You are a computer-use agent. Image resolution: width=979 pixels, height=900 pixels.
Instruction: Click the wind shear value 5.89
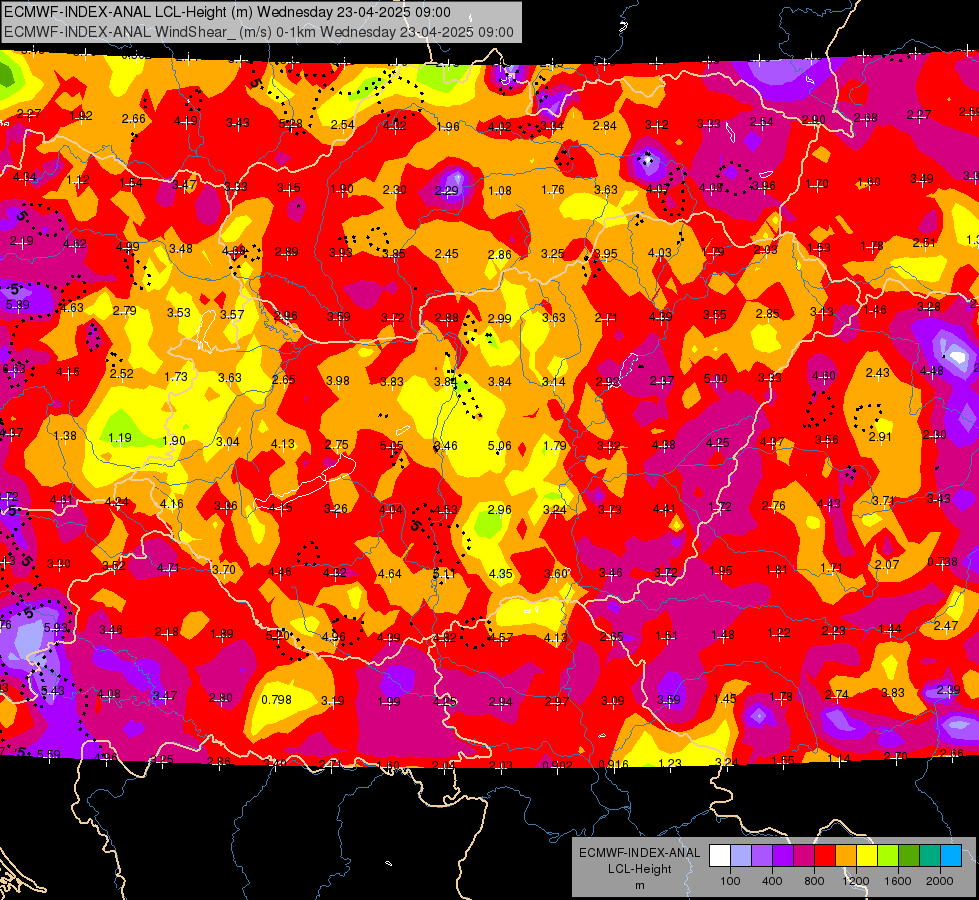pos(17,305)
